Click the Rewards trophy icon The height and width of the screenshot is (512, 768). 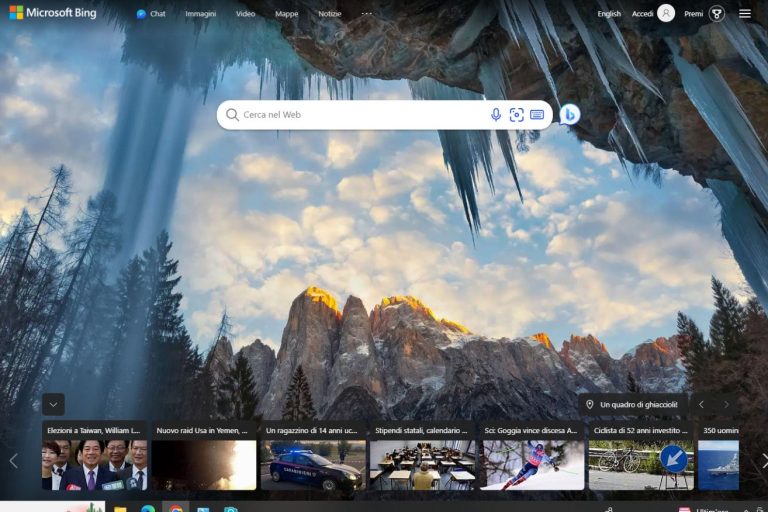coord(717,14)
